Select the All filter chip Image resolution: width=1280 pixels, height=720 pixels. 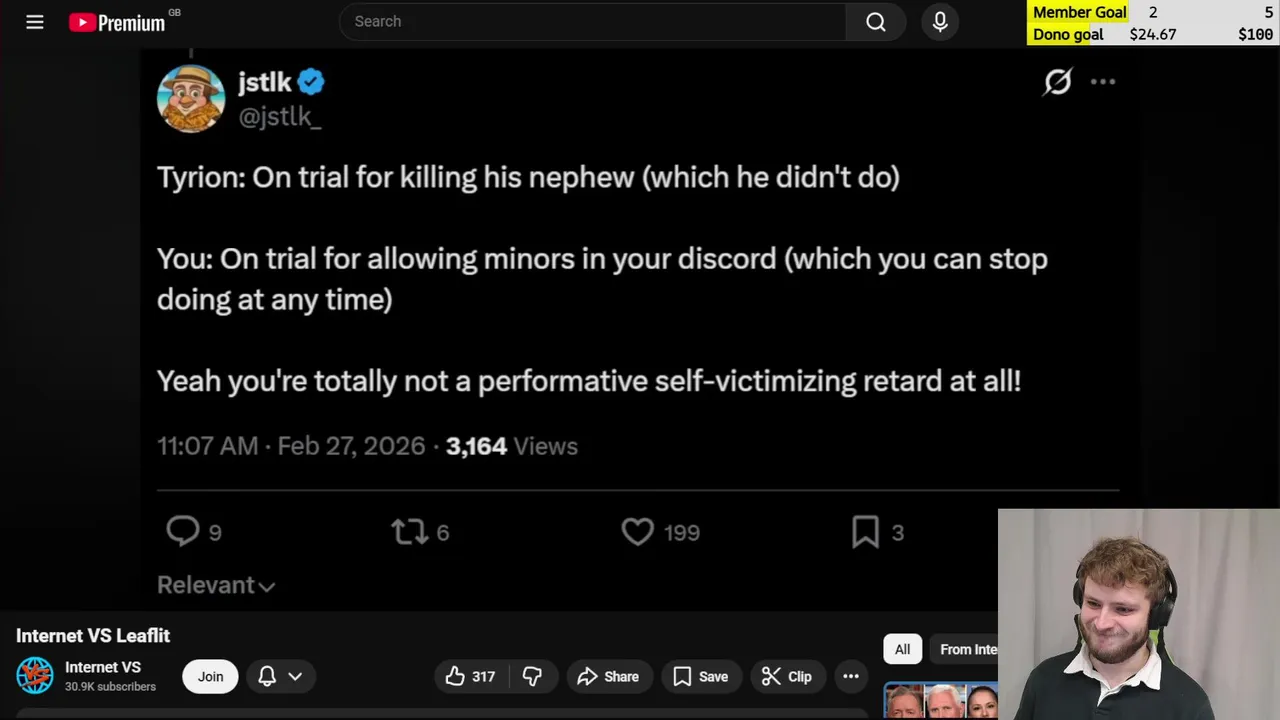pyautogui.click(x=902, y=650)
